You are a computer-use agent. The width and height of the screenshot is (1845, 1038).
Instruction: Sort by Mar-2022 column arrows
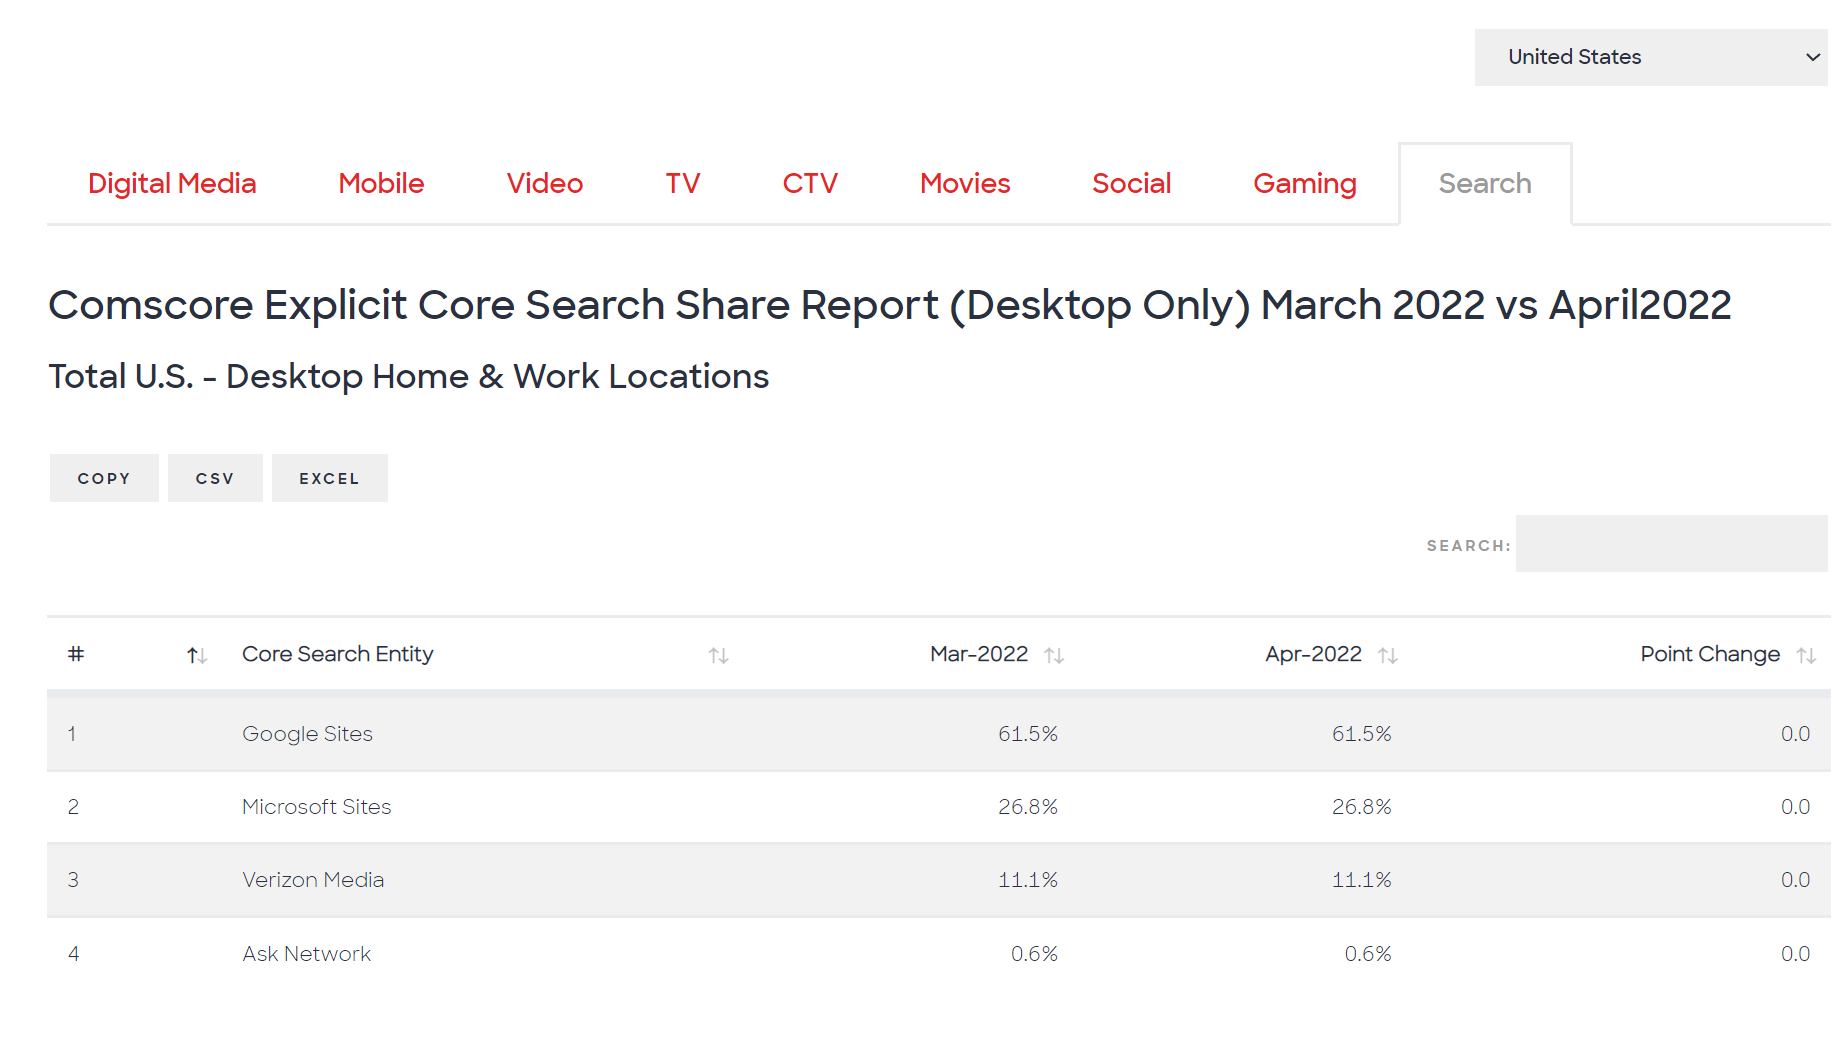(1054, 656)
